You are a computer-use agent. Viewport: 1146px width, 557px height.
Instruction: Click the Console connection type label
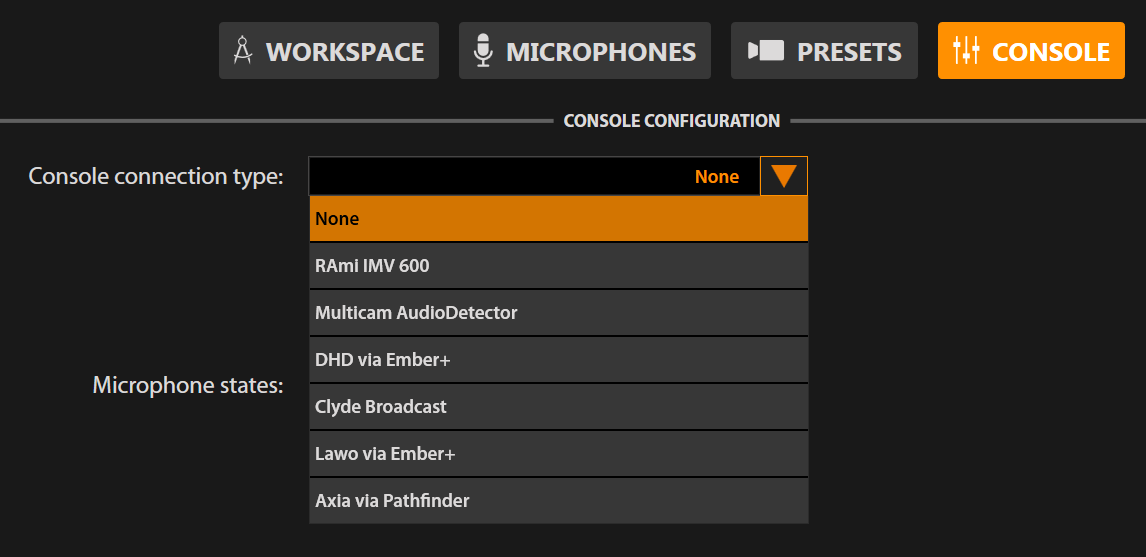[x=156, y=177]
